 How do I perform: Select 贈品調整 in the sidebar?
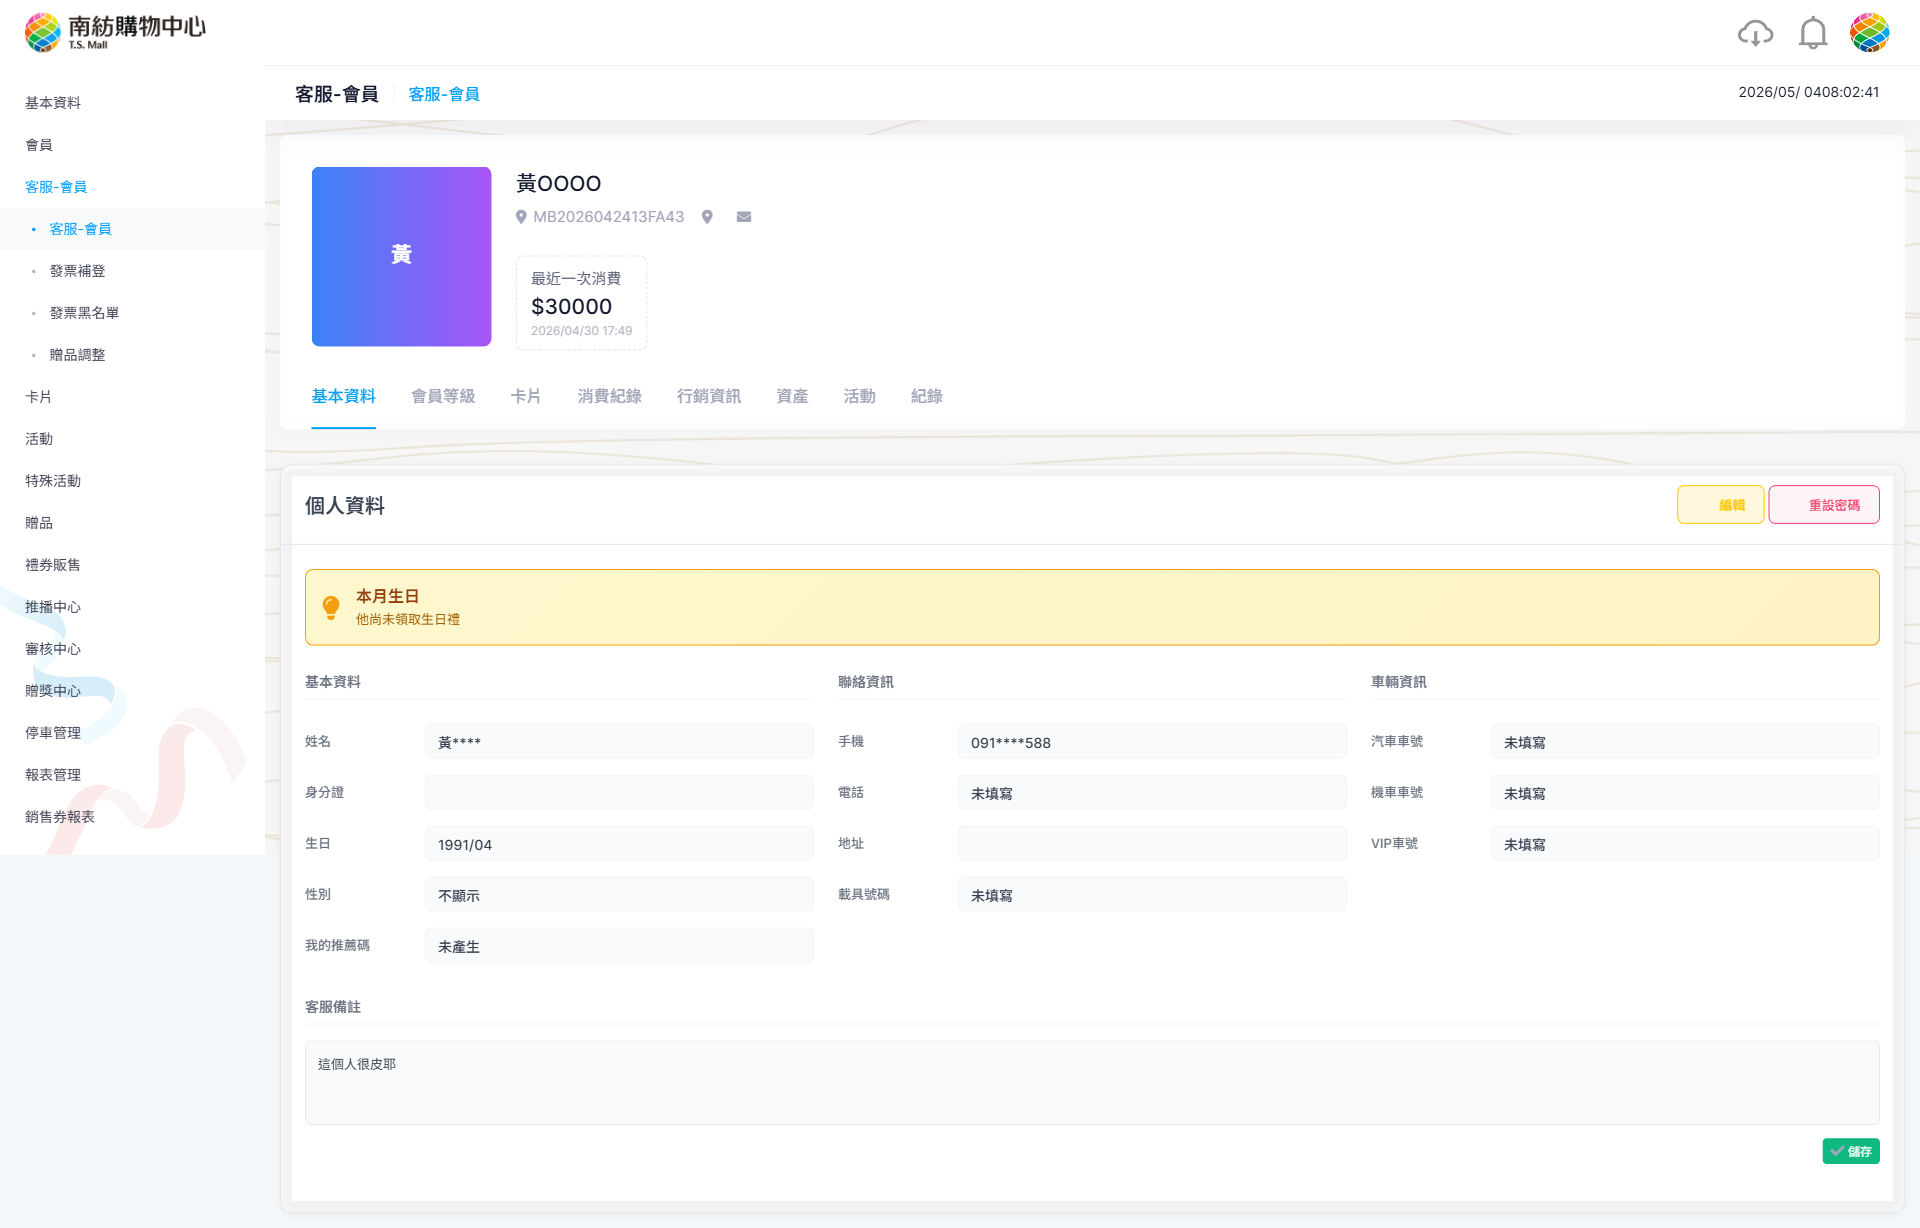(x=77, y=355)
